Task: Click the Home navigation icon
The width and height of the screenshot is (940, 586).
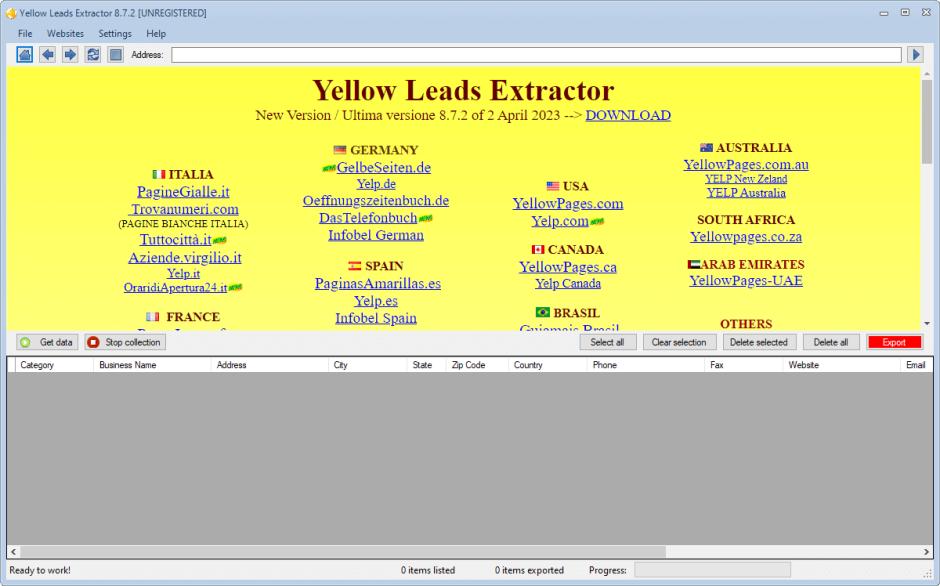Action: click(x=25, y=55)
